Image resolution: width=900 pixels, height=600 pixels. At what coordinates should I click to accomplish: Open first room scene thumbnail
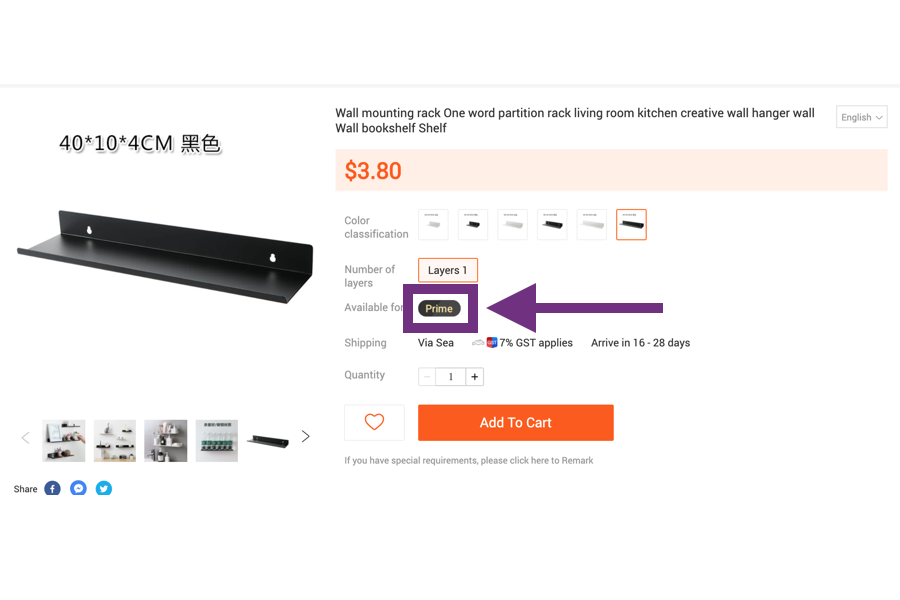tap(64, 440)
